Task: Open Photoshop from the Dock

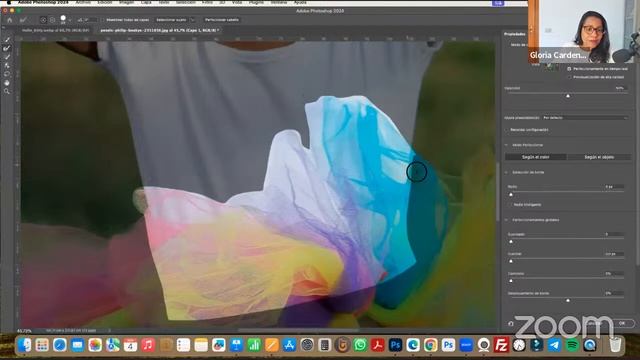Action: point(395,345)
